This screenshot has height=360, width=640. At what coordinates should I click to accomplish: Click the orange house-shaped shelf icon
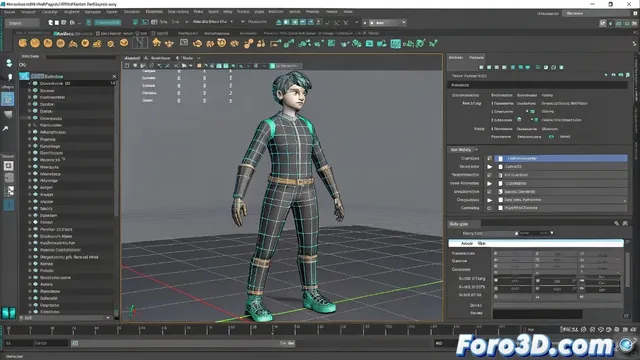[156, 42]
